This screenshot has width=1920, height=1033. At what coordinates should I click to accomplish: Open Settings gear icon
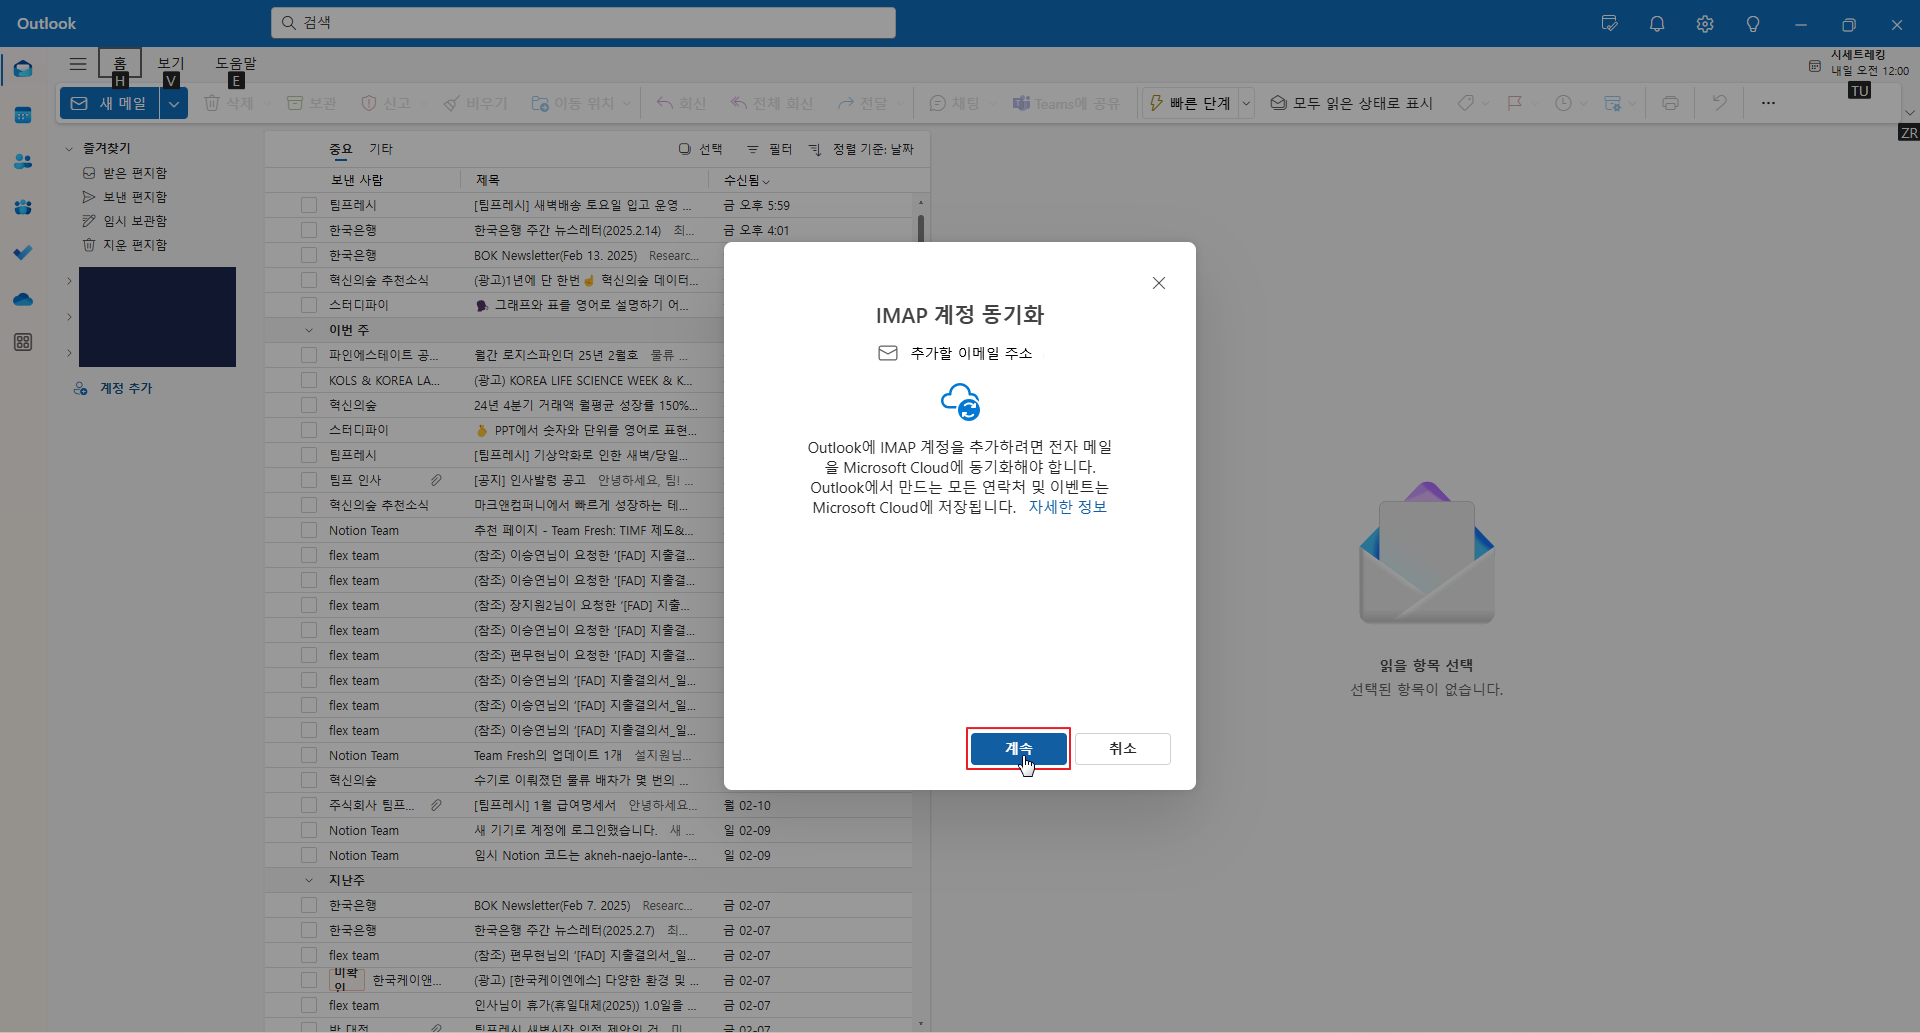1705,24
